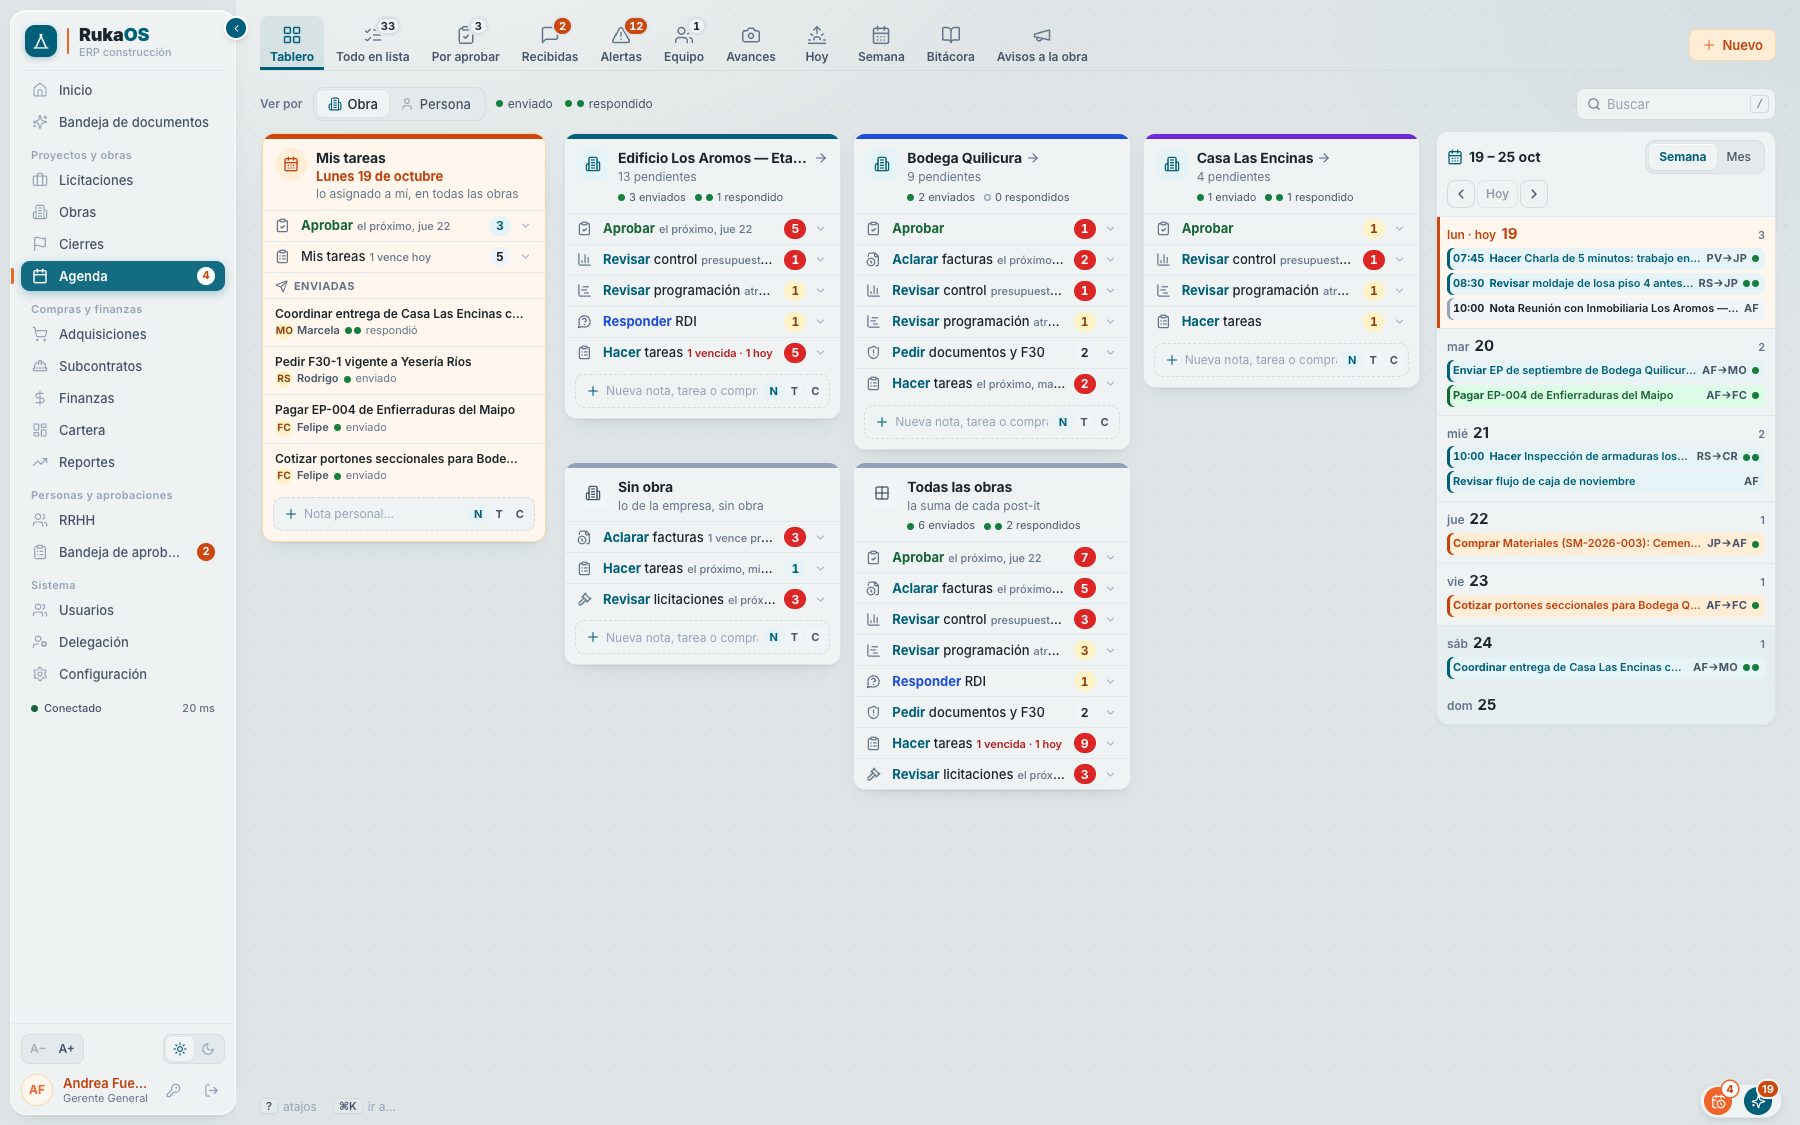Expand Revisar licitaciones in Sin obra

coord(820,600)
